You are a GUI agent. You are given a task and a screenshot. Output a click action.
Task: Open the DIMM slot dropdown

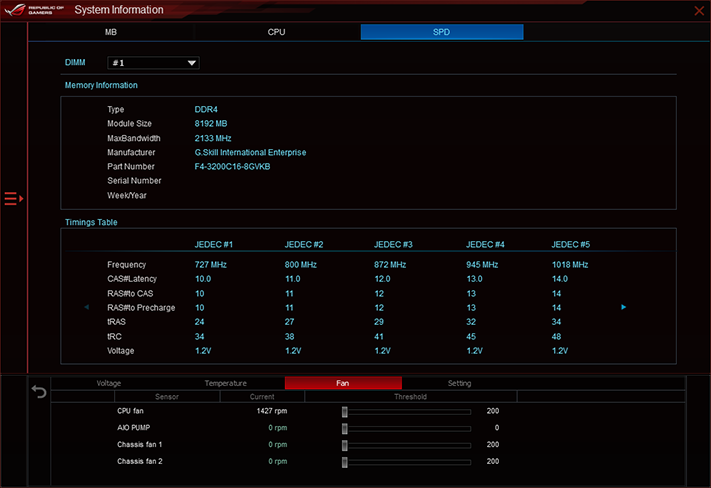click(x=153, y=63)
